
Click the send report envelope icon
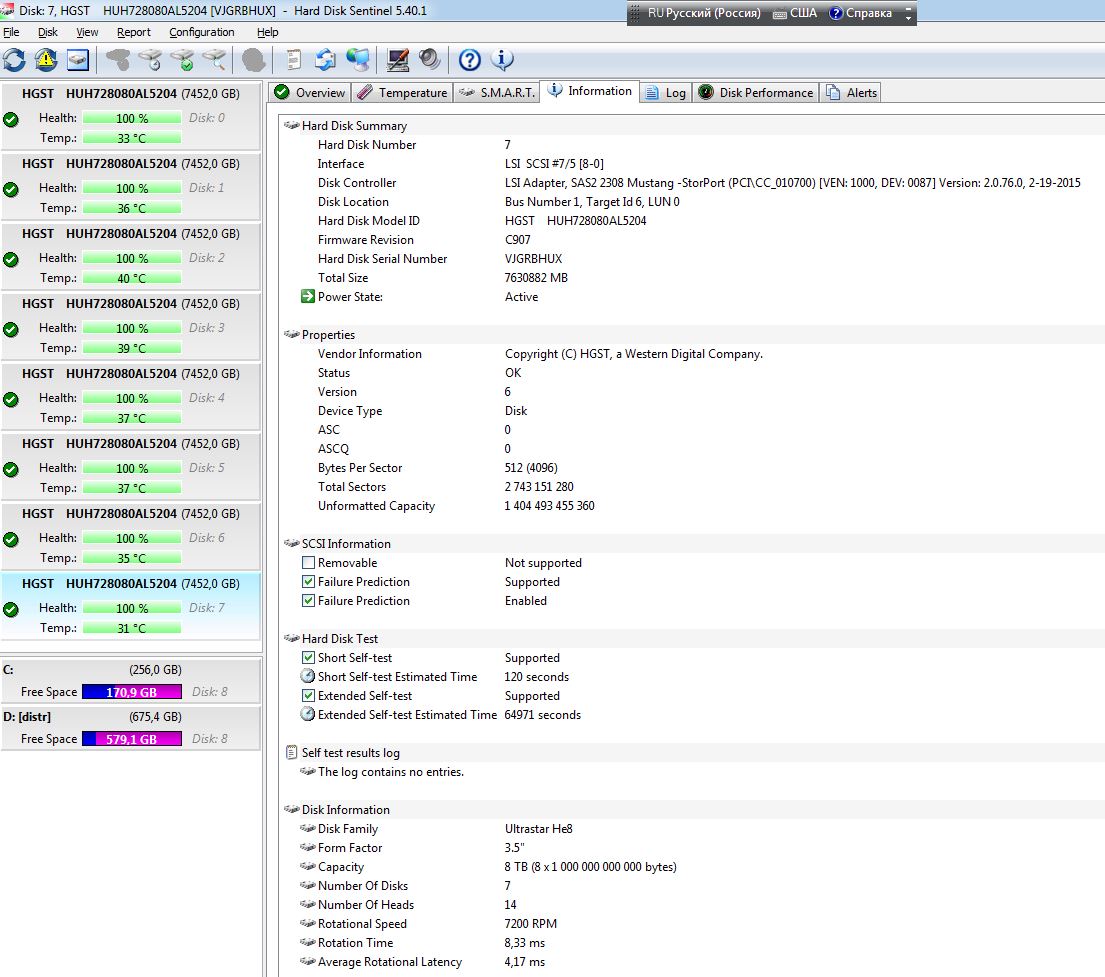pos(326,60)
